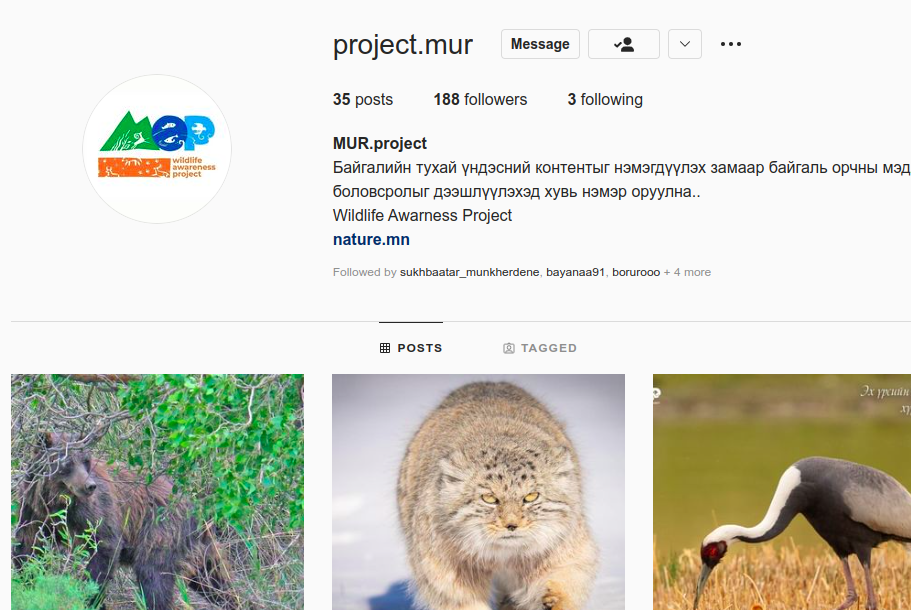Viewport: 911px width, 610px height.
Task: Click the 35 posts count
Action: click(363, 99)
